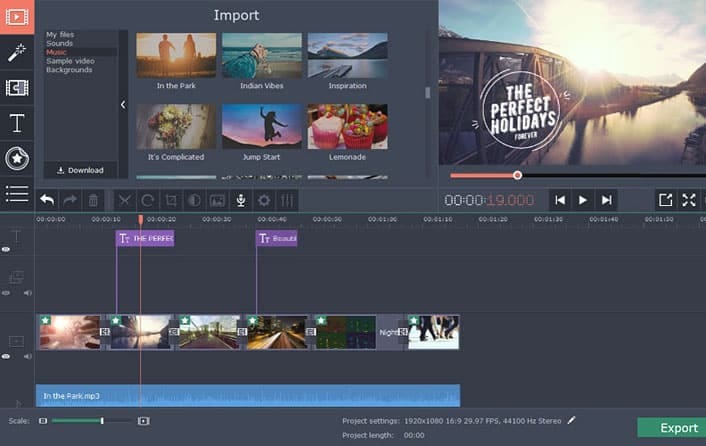Collapse the import sidebar chevron
This screenshot has height=446, width=706.
tap(123, 104)
